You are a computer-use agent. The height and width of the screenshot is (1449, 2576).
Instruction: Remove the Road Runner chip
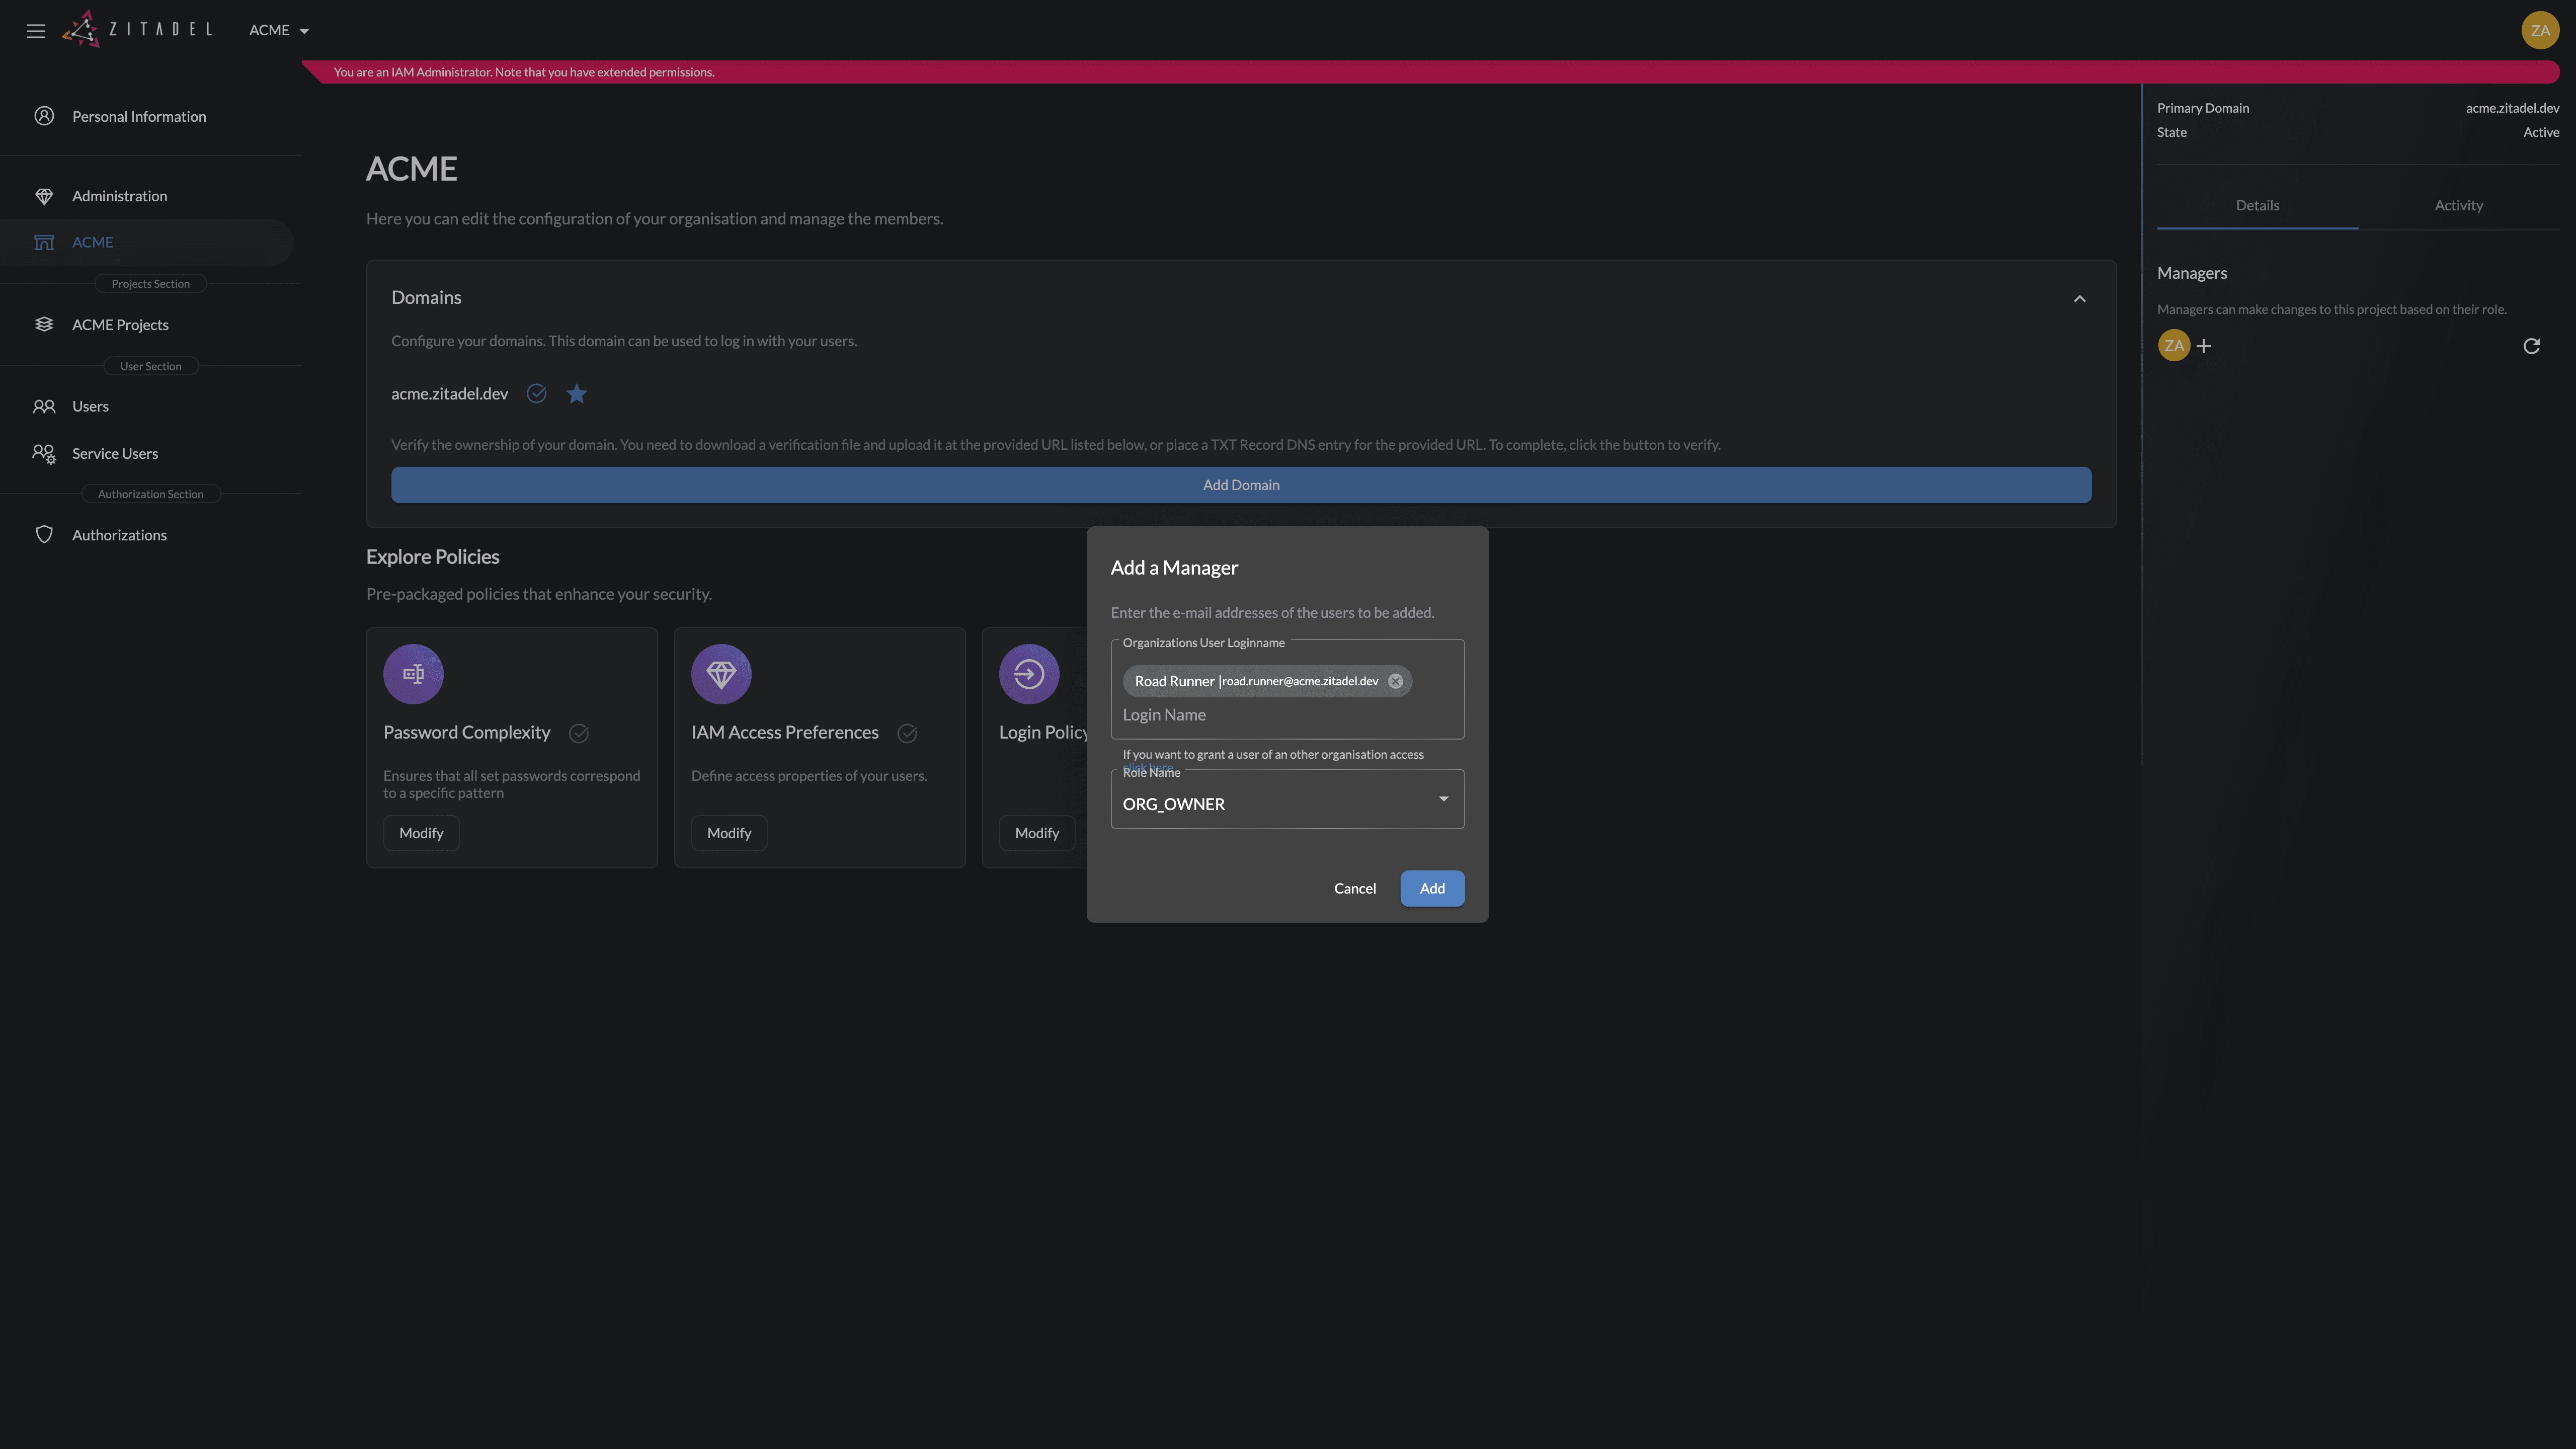(1395, 681)
